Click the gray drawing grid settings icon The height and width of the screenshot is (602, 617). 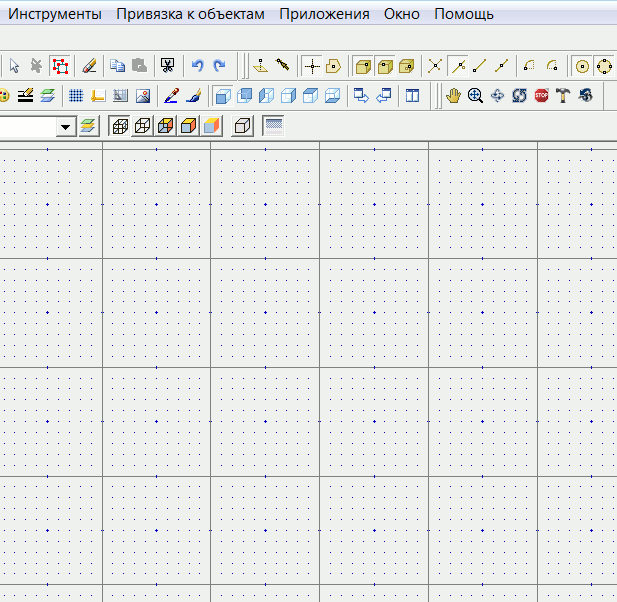120,96
